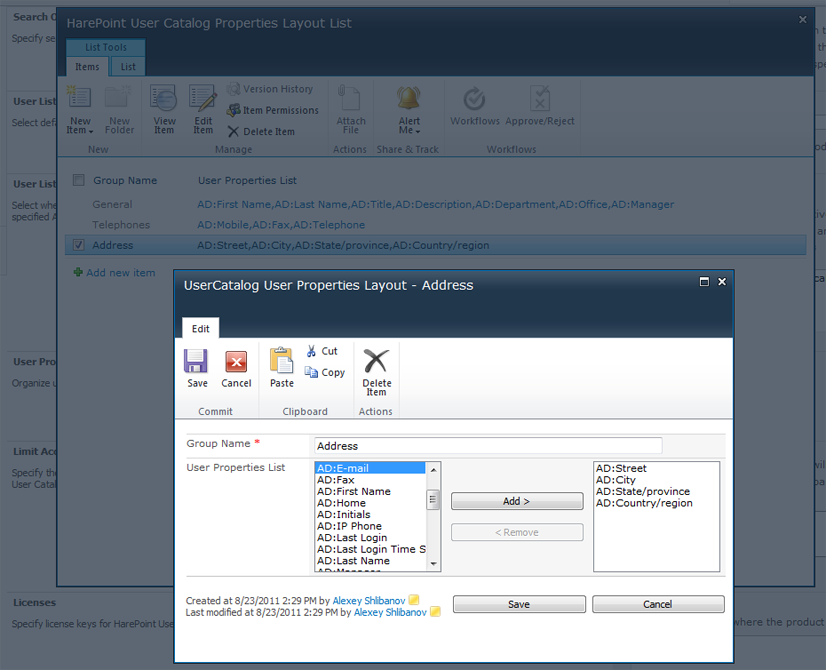Click Edit Item in the list ribbon
This screenshot has height=670, width=826.
tap(203, 110)
